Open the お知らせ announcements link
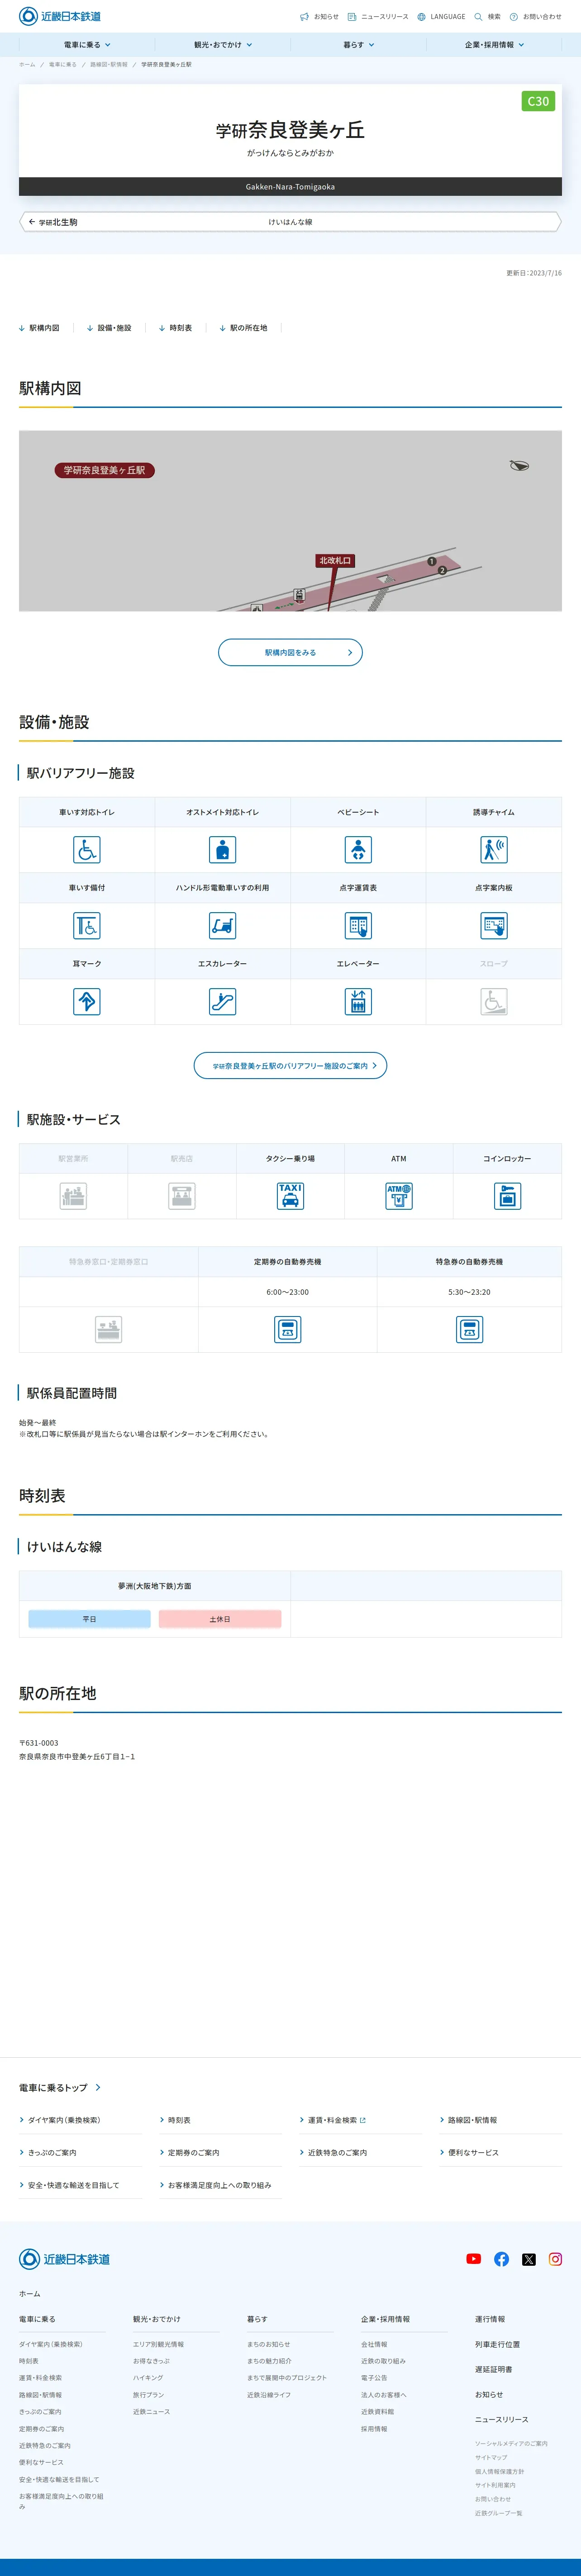The width and height of the screenshot is (581, 2576). [x=319, y=17]
